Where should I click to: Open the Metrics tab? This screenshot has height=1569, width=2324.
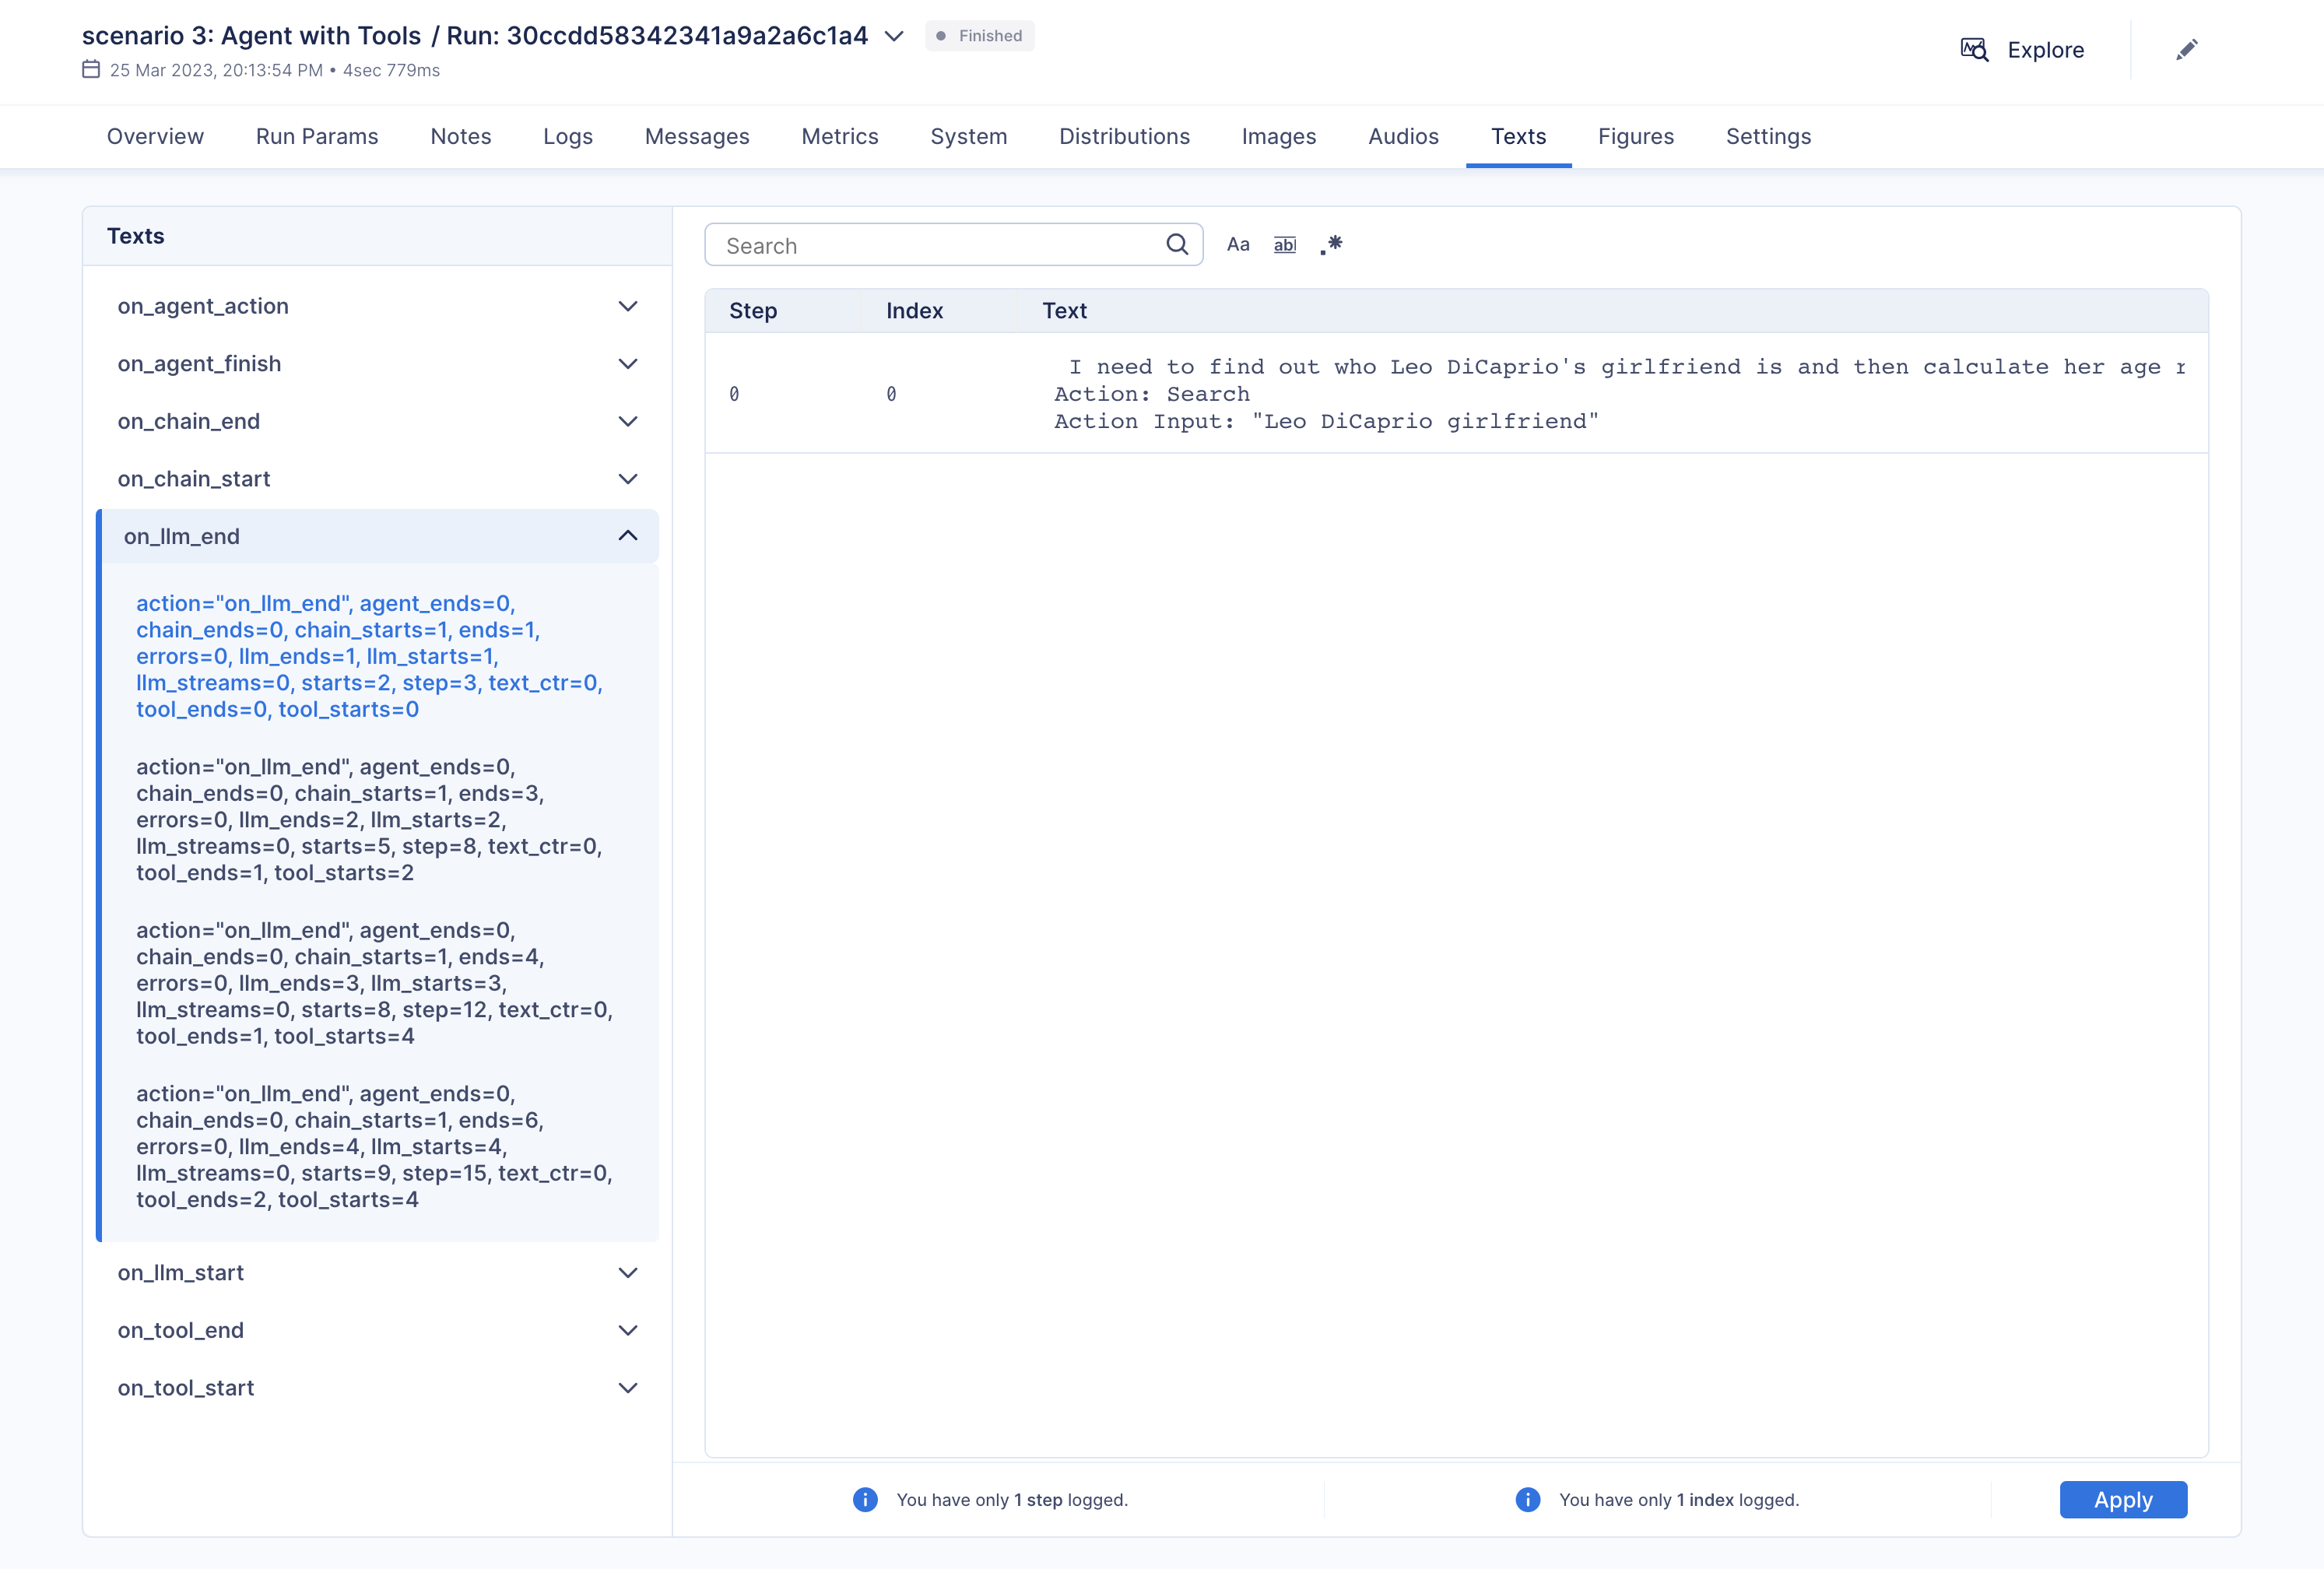[x=839, y=136]
